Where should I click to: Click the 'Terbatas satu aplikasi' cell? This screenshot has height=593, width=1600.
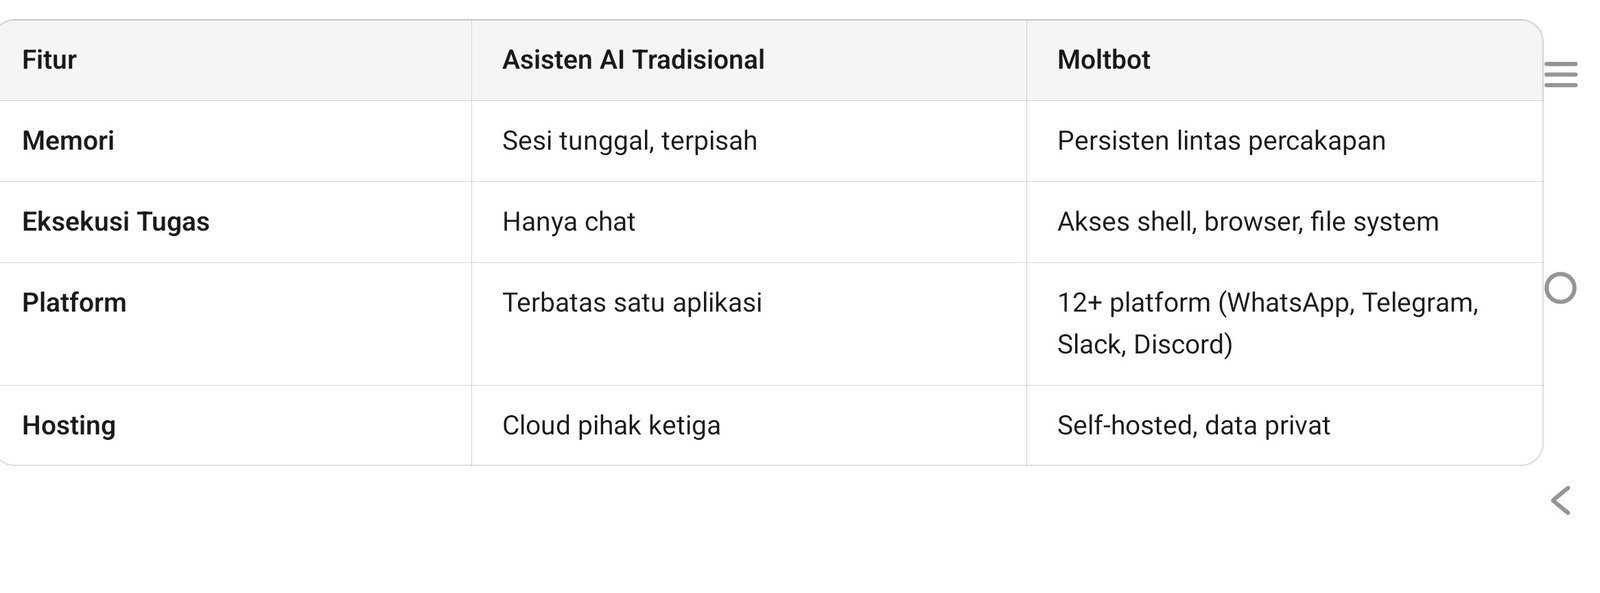coord(632,303)
